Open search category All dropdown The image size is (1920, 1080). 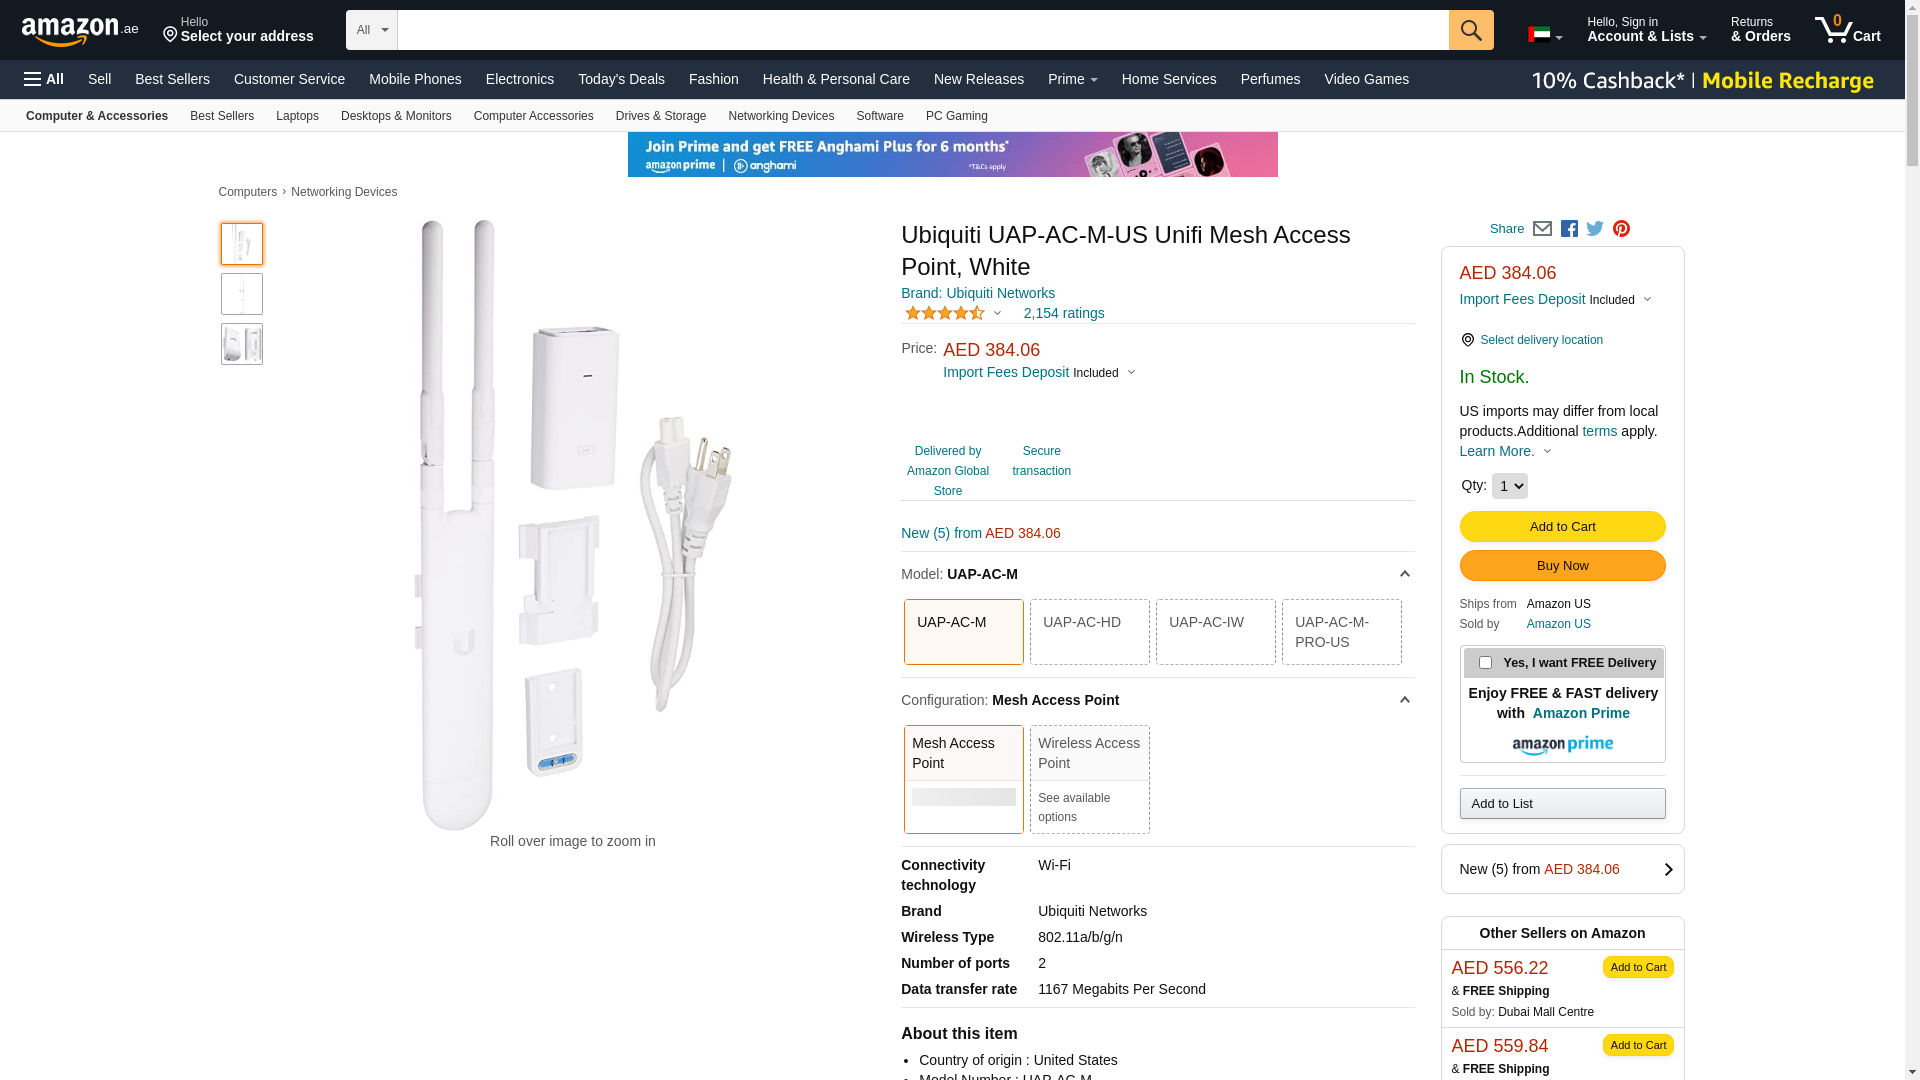click(371, 30)
